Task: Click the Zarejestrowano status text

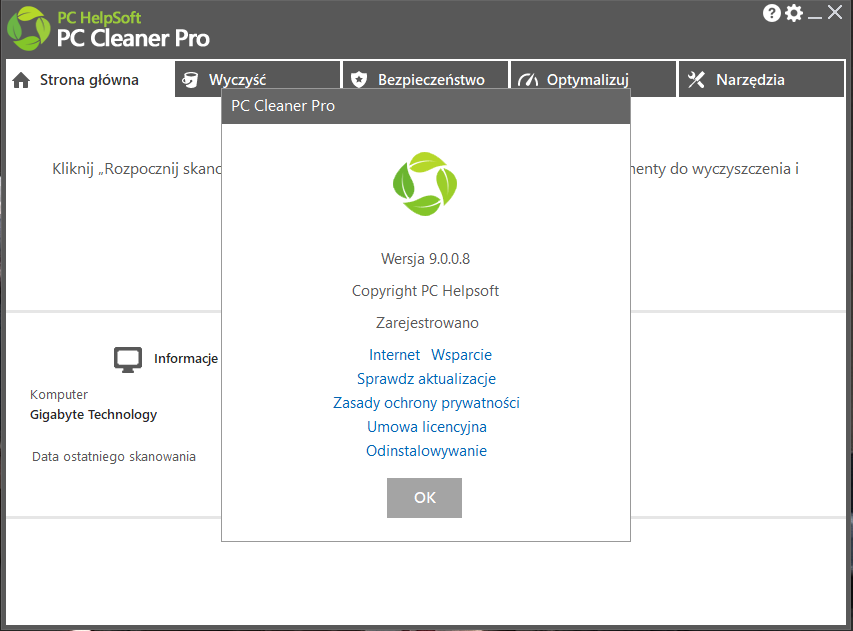Action: point(427,323)
